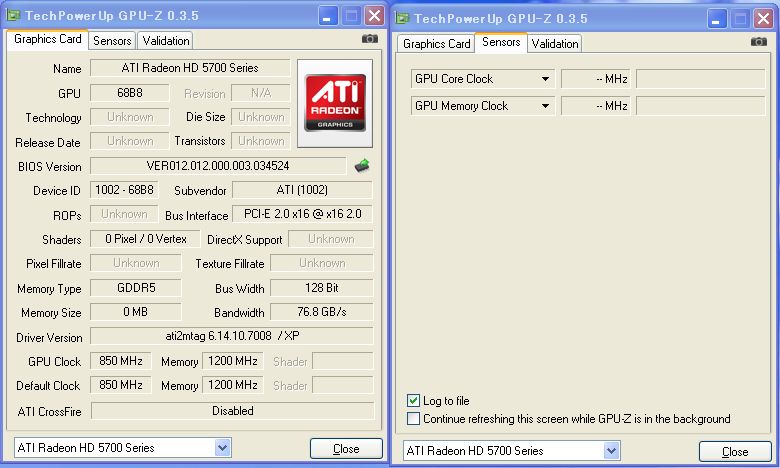Click GPU Clock field 850 MHz
Image resolution: width=780 pixels, height=468 pixels.
tap(120, 361)
